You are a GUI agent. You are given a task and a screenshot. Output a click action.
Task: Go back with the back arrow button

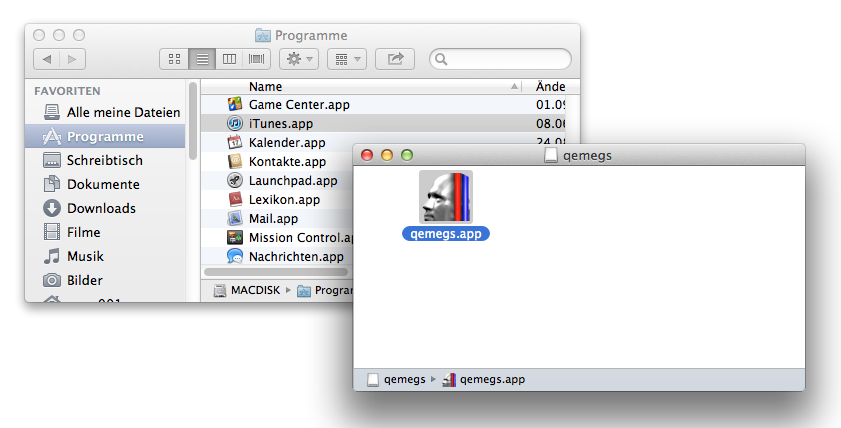click(x=47, y=59)
